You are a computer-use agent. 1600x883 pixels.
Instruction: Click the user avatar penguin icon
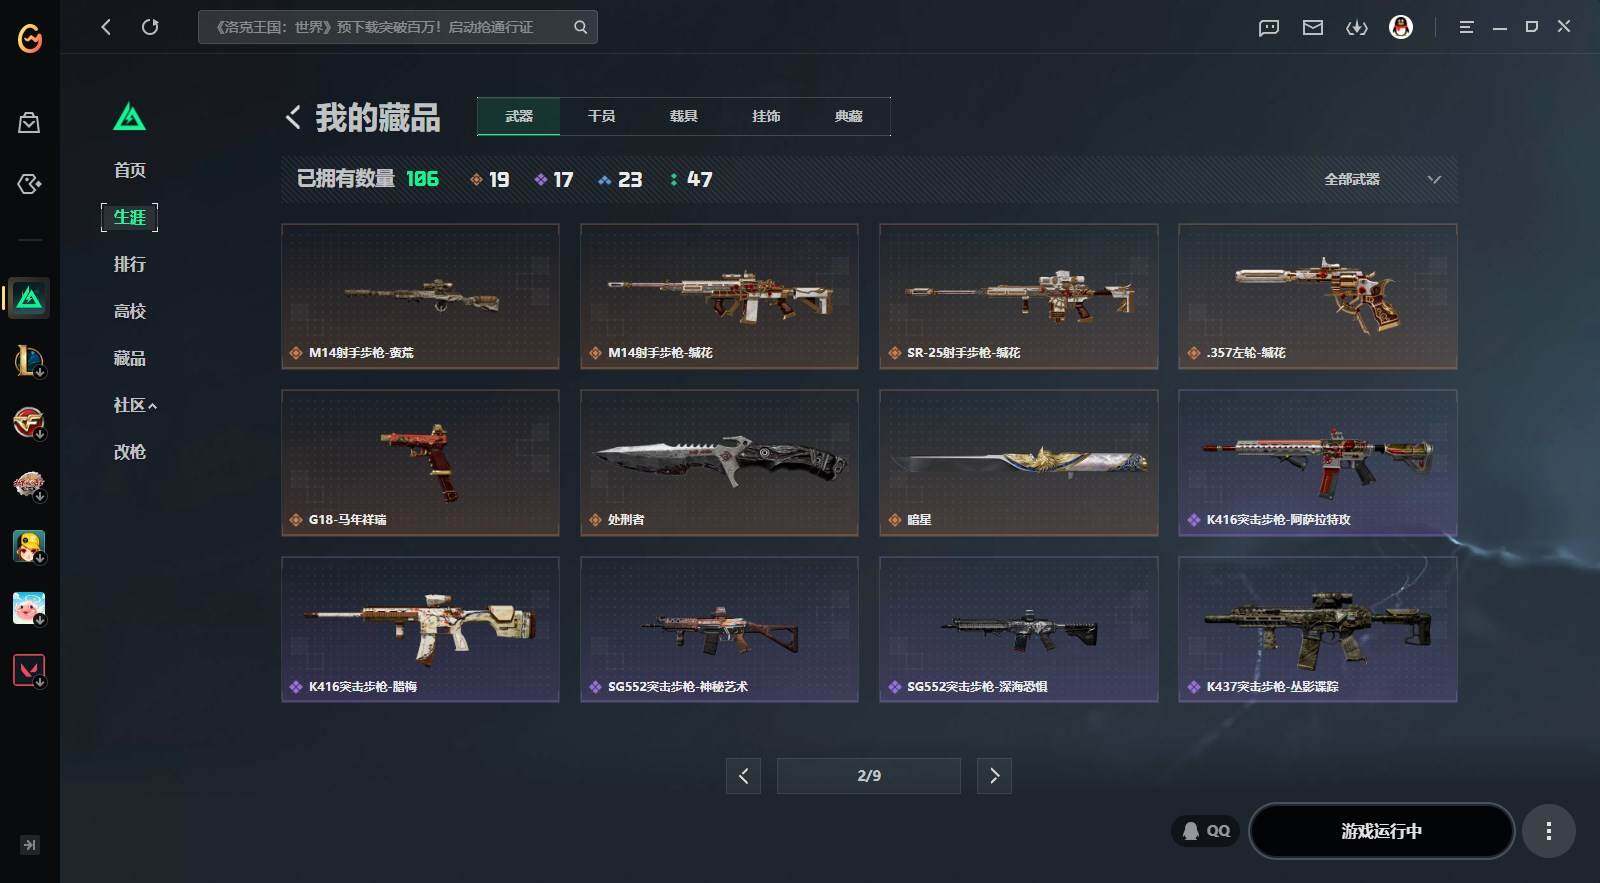[x=1401, y=27]
